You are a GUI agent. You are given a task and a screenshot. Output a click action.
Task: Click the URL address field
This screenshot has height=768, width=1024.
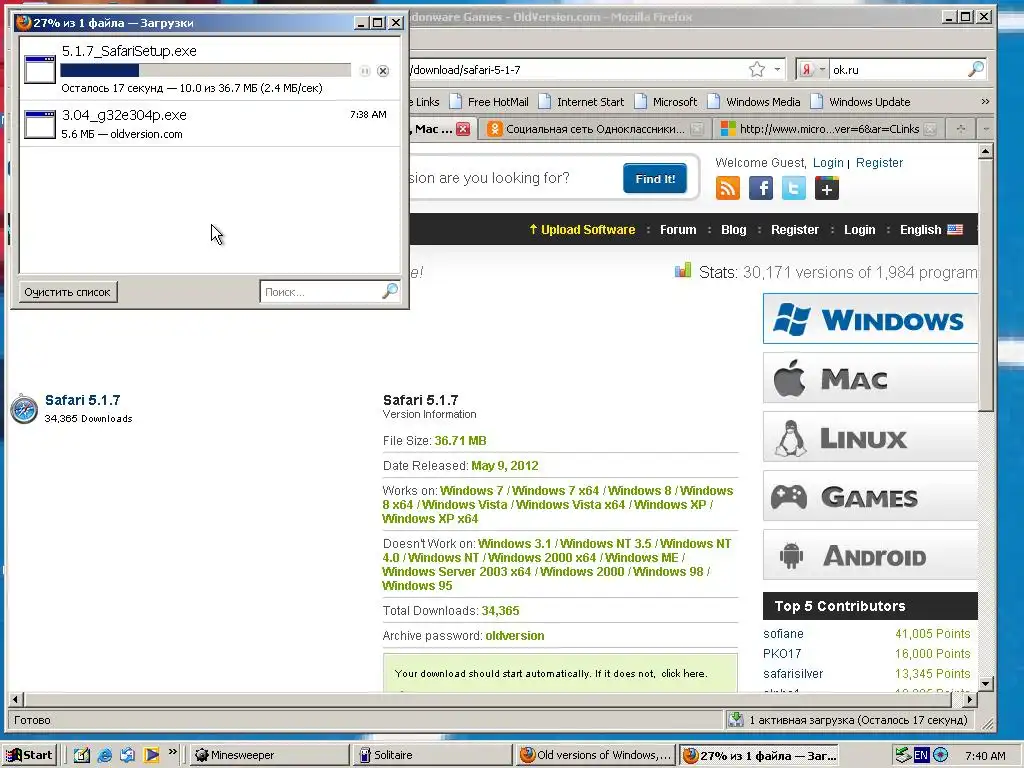(x=578, y=69)
